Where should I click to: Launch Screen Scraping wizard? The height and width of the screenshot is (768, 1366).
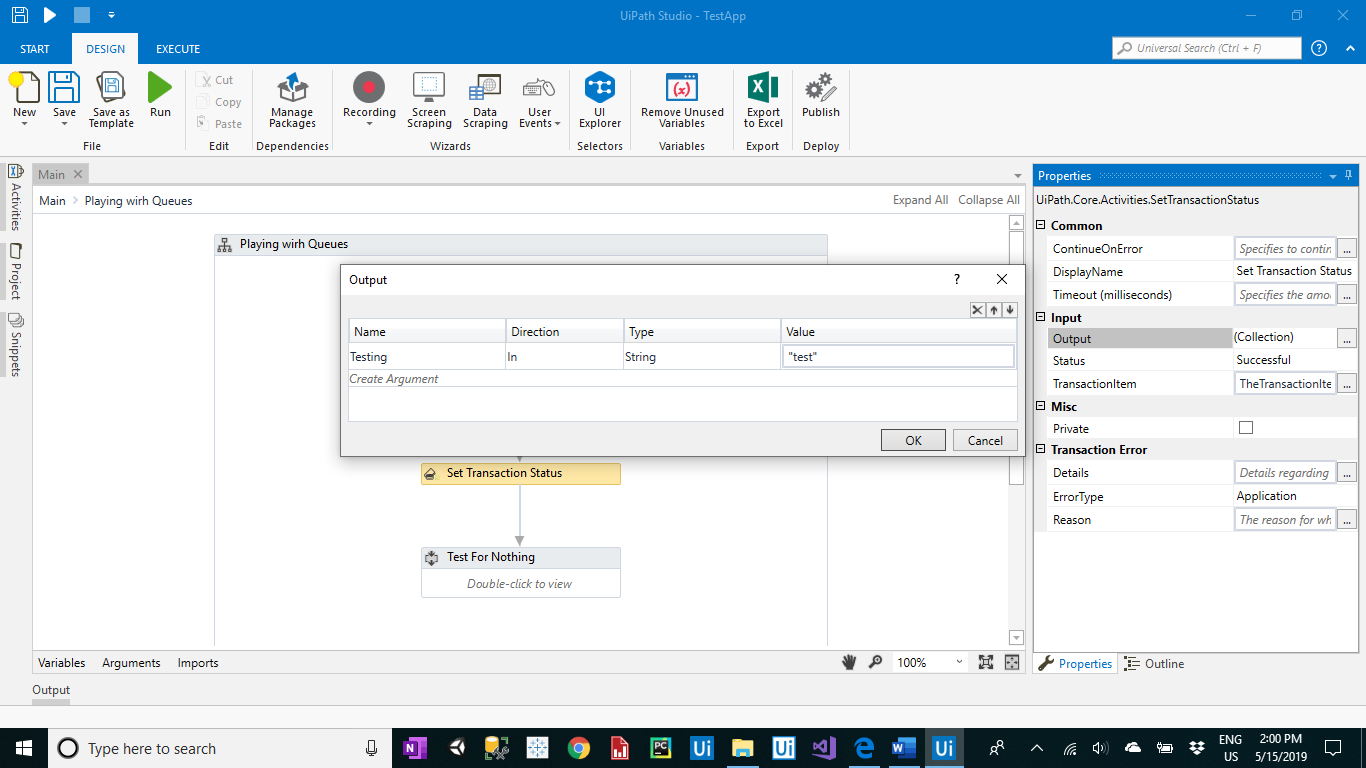click(429, 100)
